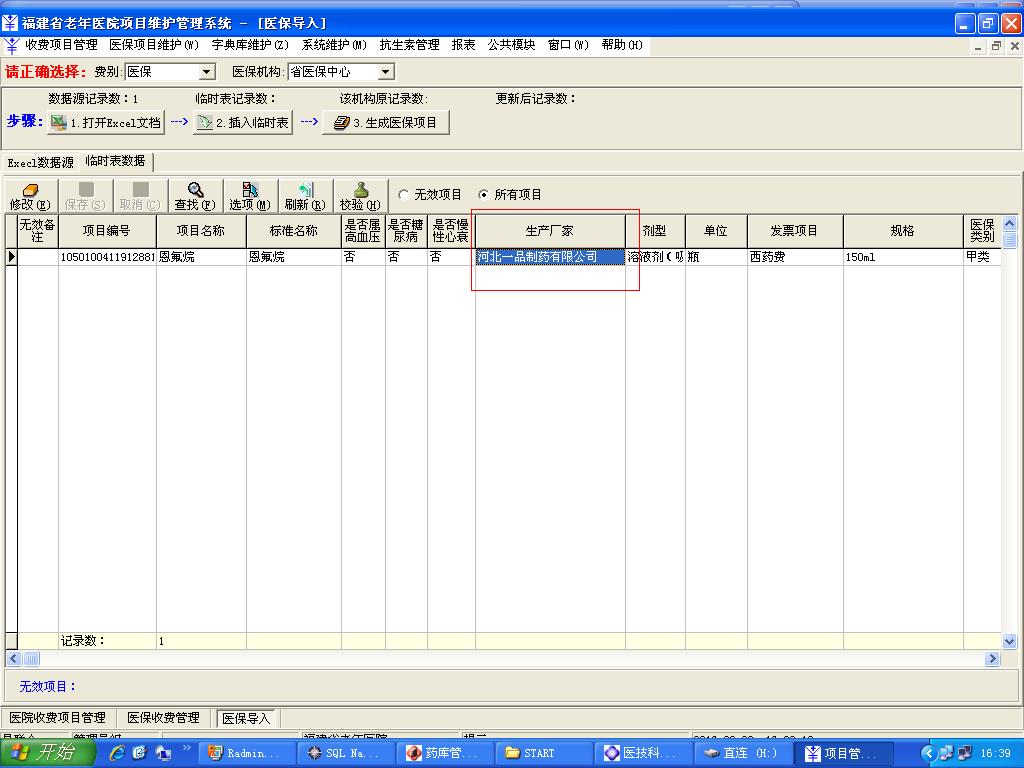This screenshot has width=1024, height=768.
Task: Open the 医保项目维护(W) menu
Action: 153,45
